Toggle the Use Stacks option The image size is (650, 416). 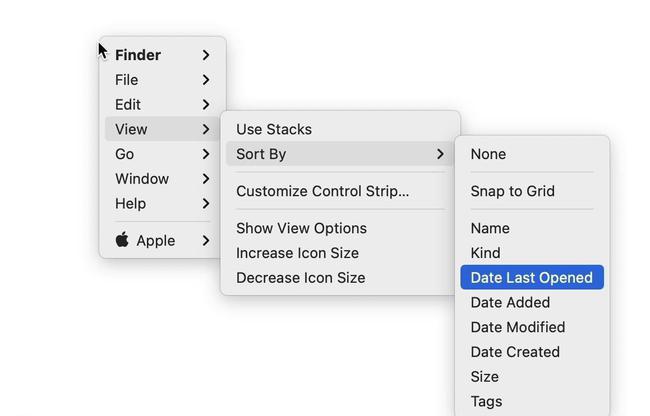274,129
